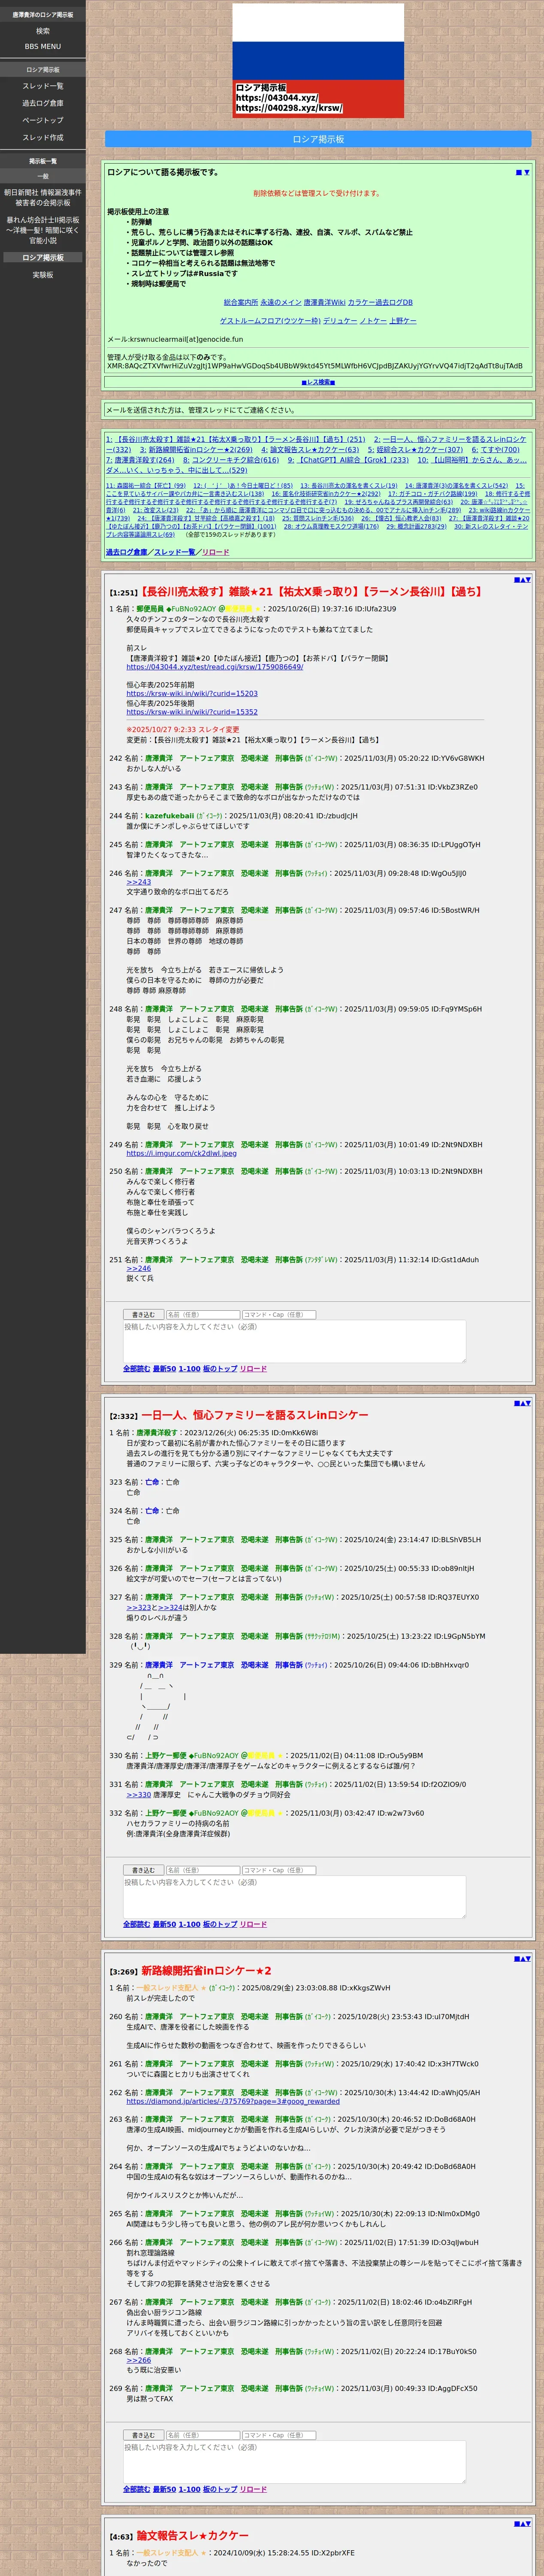The width and height of the screenshot is (544, 2576).
Task: Open thread list entry 3: 新路線開拓省inロシケー★2
Action: 196,450
